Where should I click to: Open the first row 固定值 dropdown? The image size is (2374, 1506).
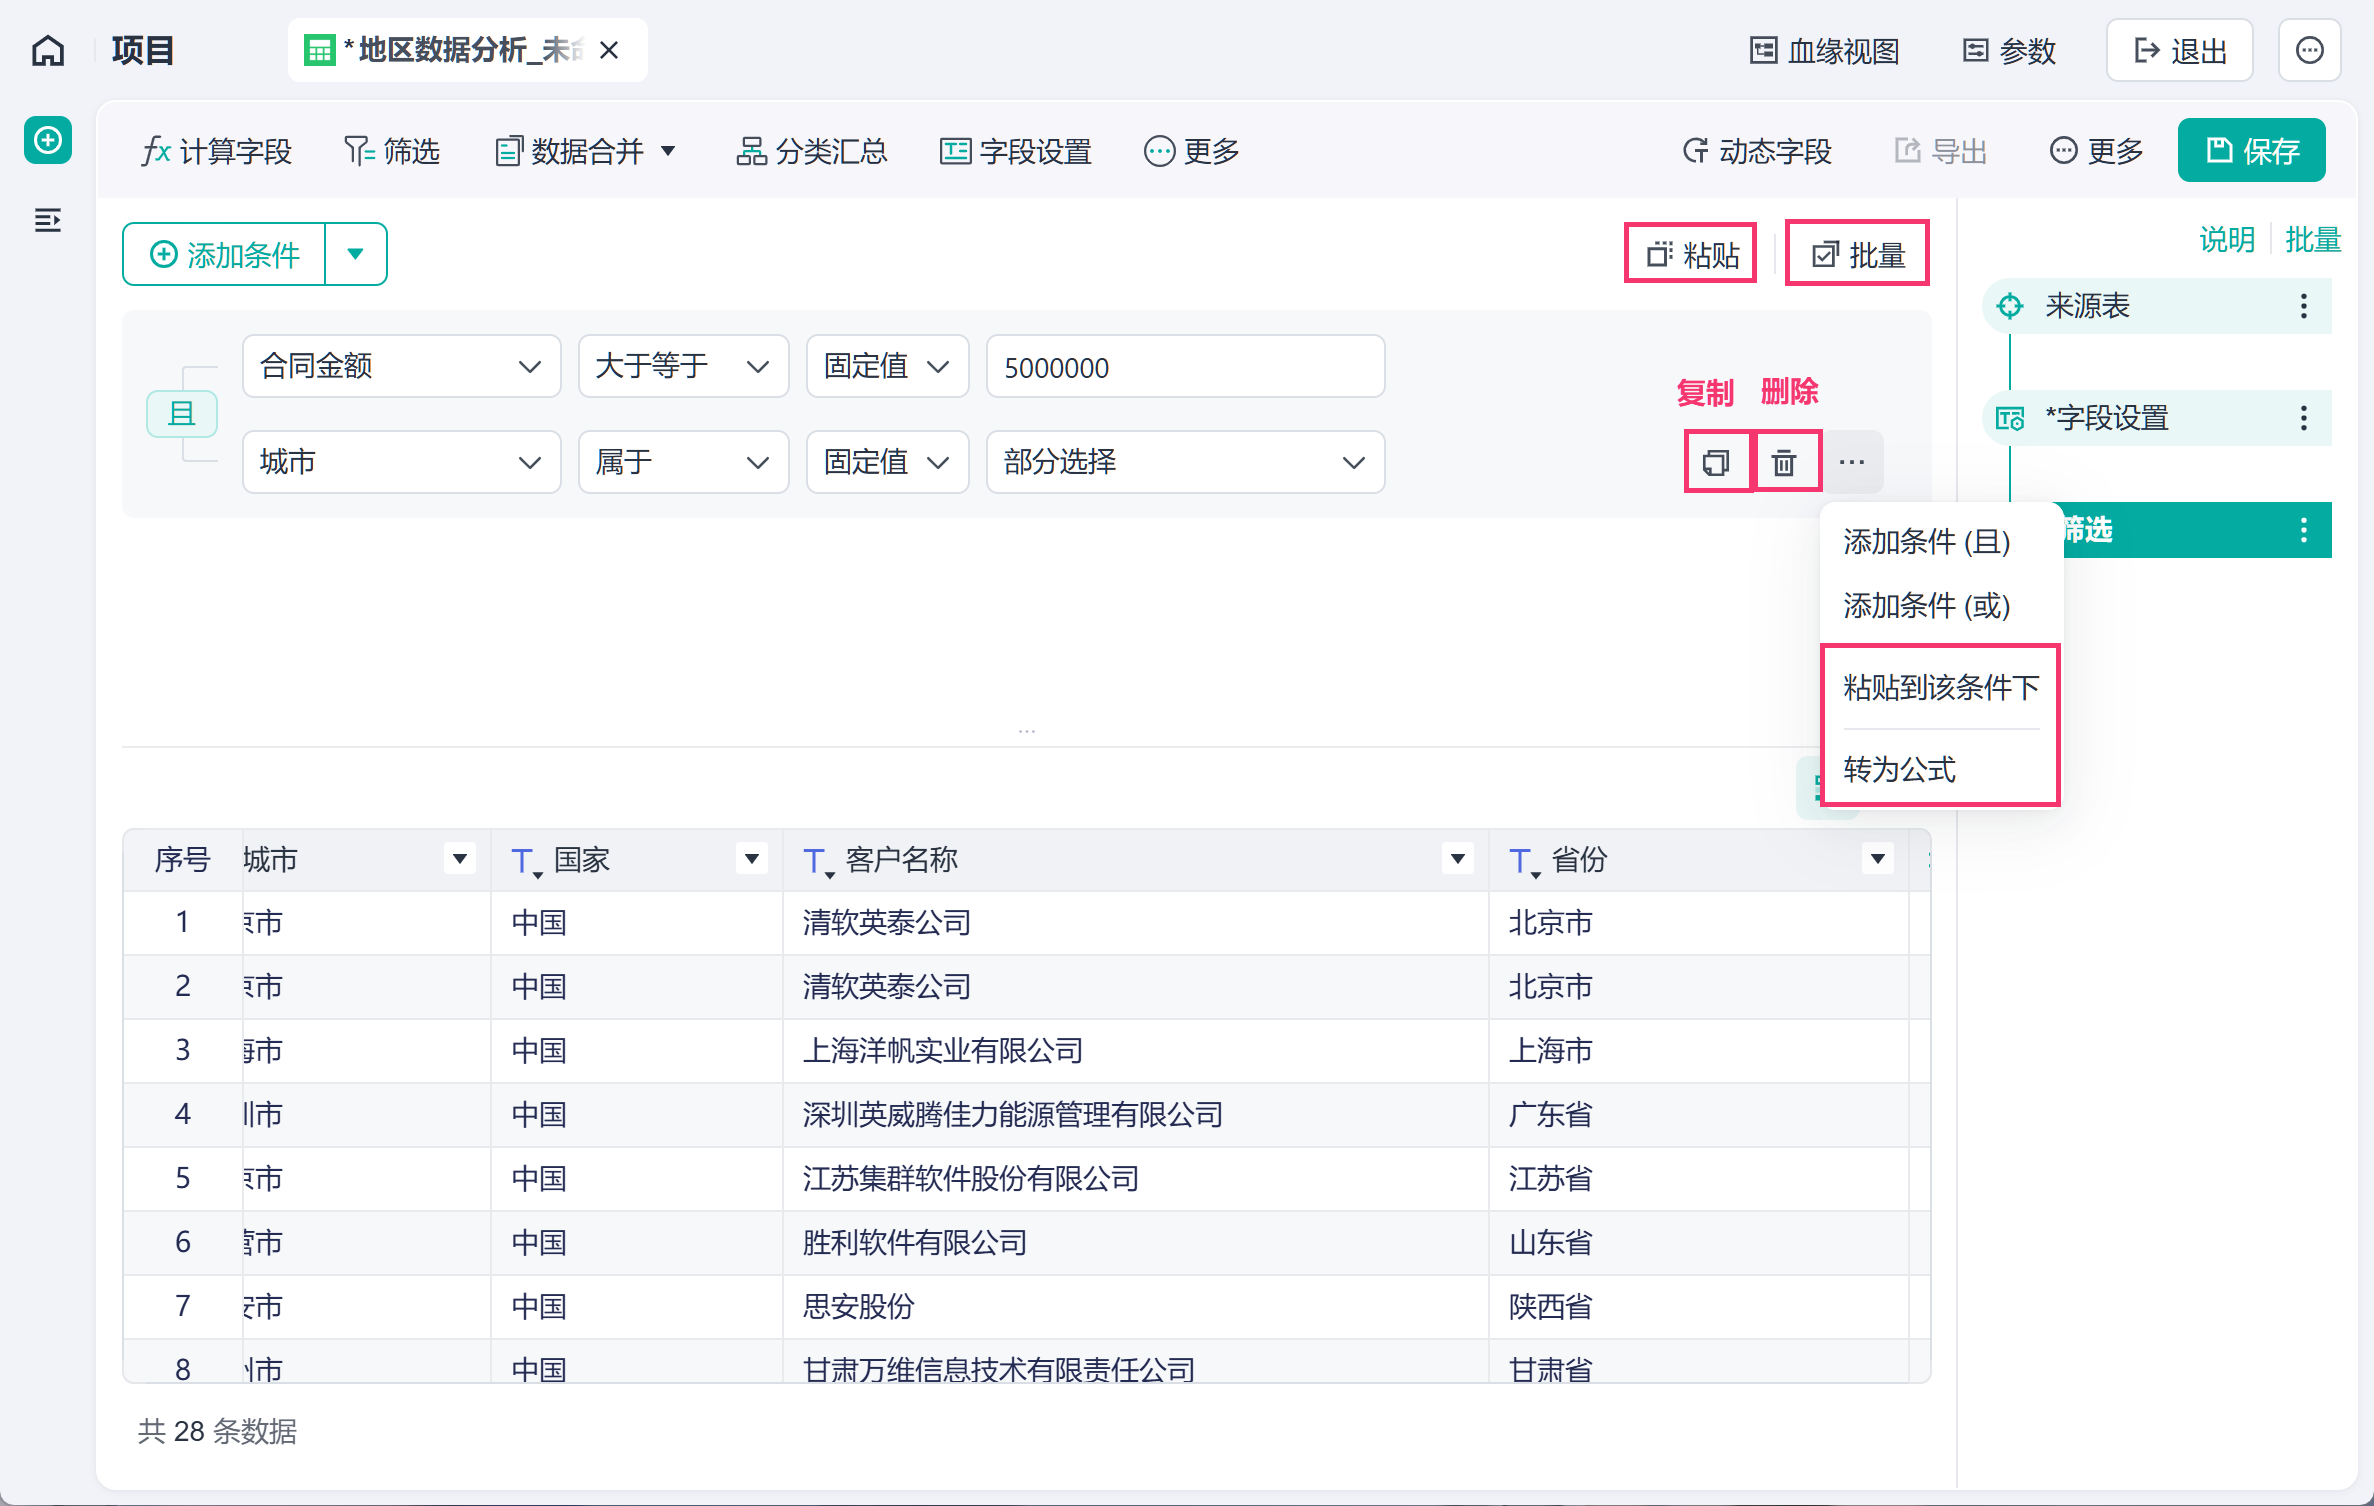888,366
